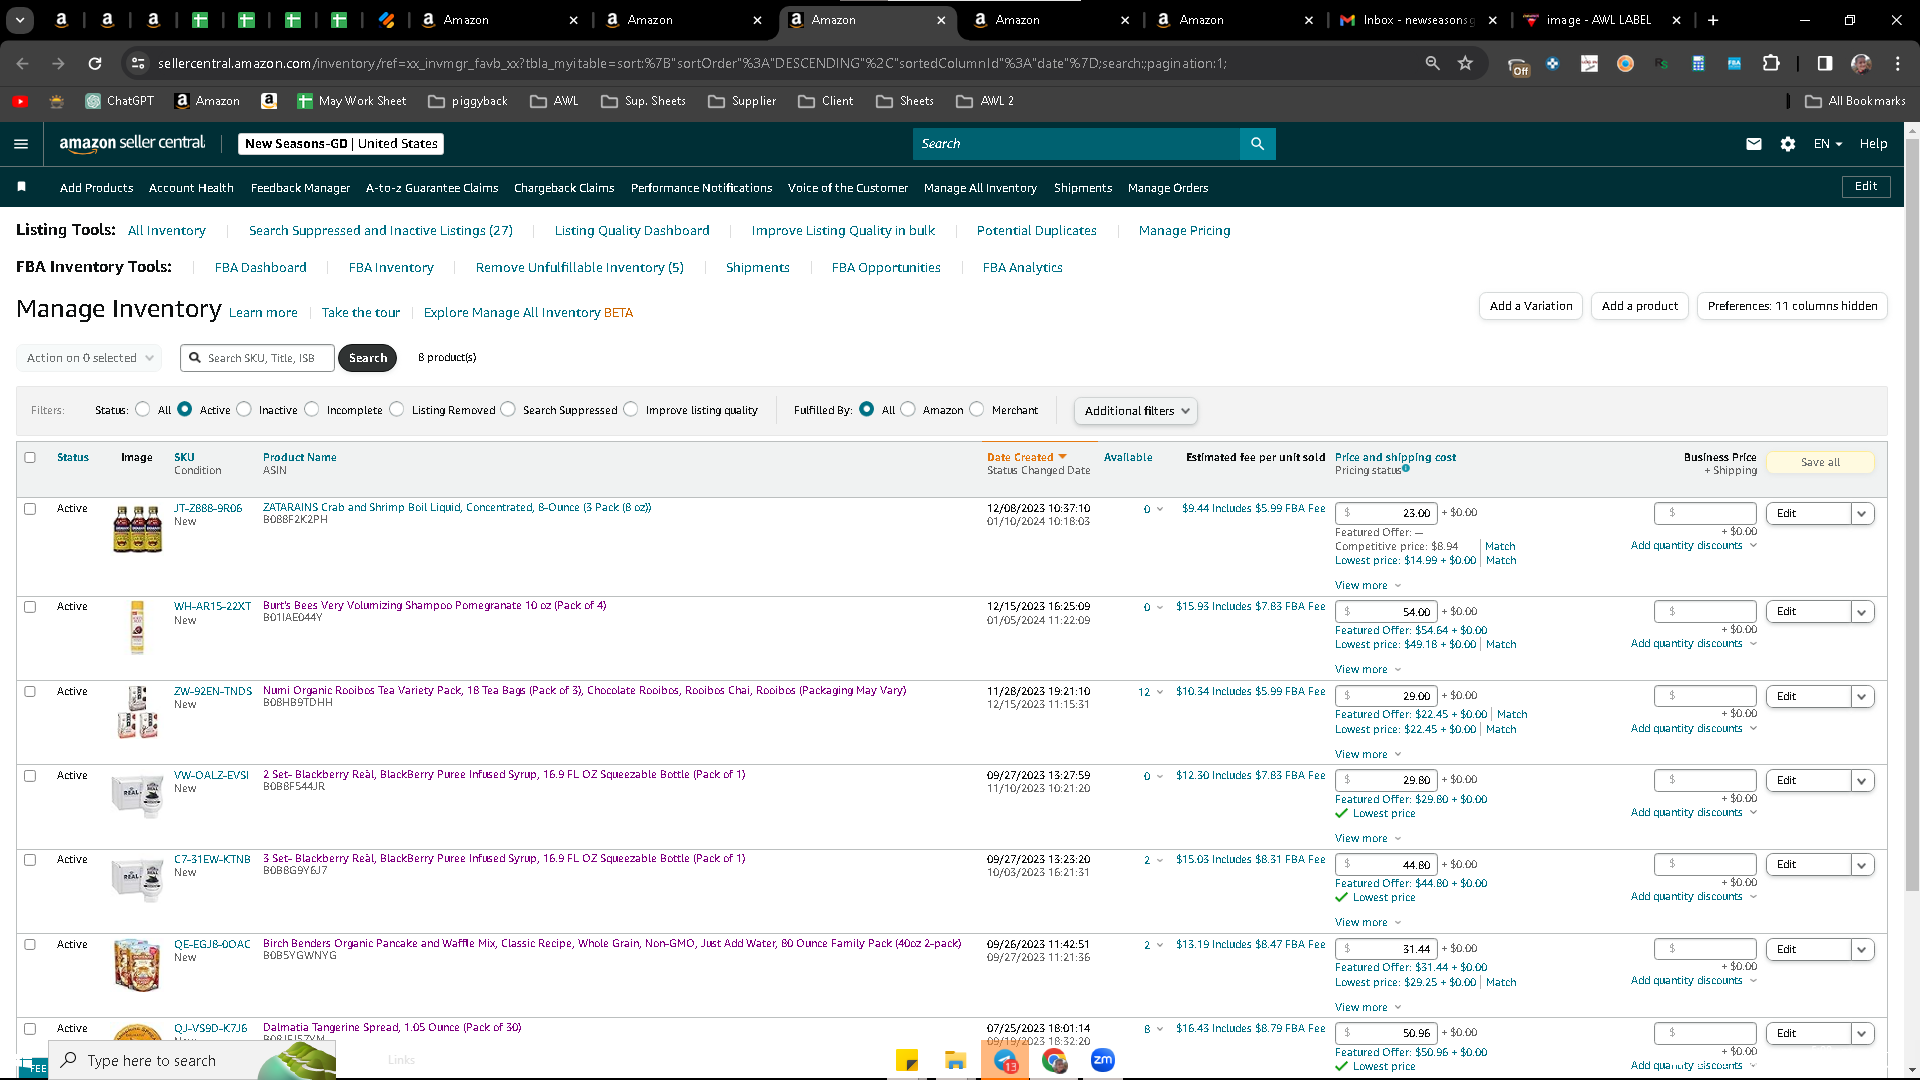
Task: Open the Amazon logo bookmark icon
Action: (x=269, y=101)
